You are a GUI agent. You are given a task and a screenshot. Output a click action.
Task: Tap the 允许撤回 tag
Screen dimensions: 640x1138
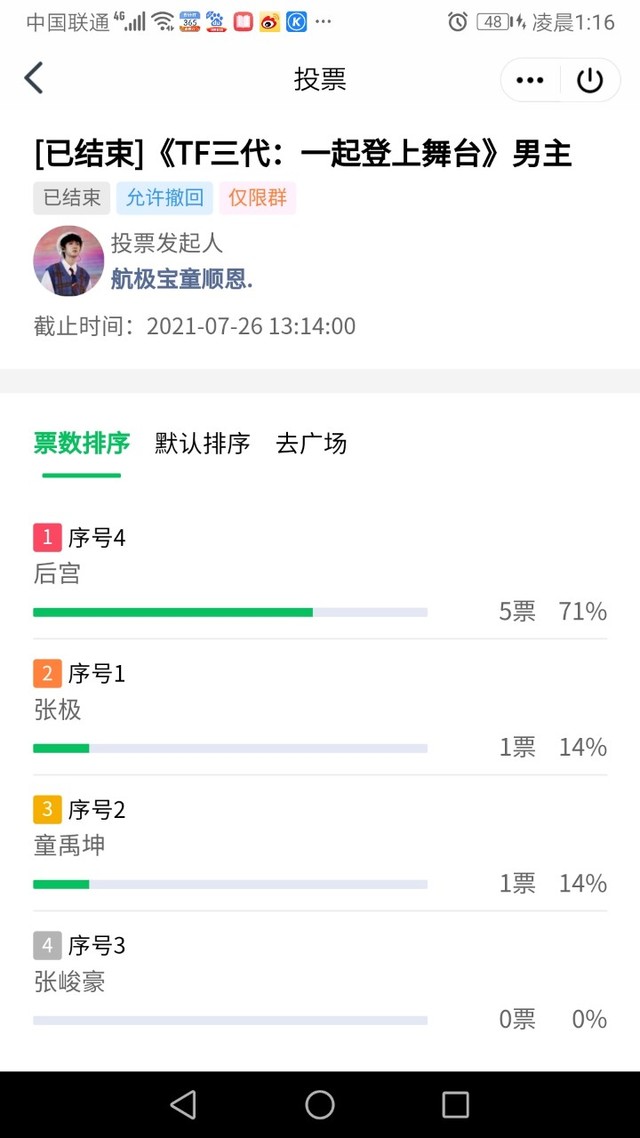165,198
